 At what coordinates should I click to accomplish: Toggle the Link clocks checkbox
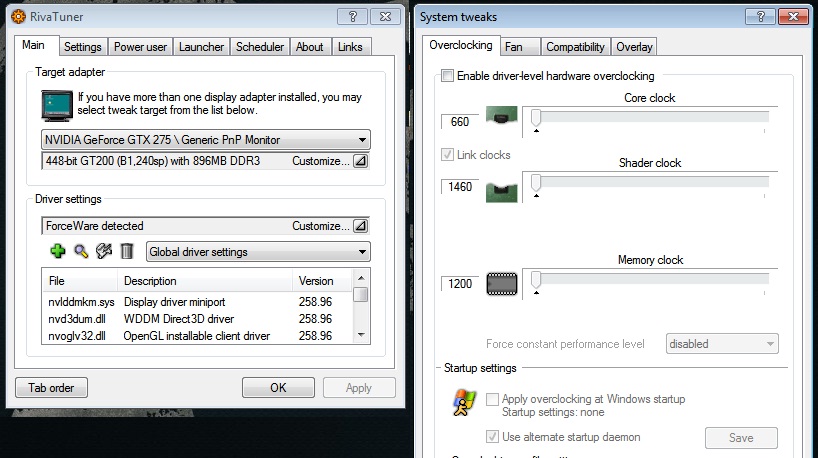(447, 154)
